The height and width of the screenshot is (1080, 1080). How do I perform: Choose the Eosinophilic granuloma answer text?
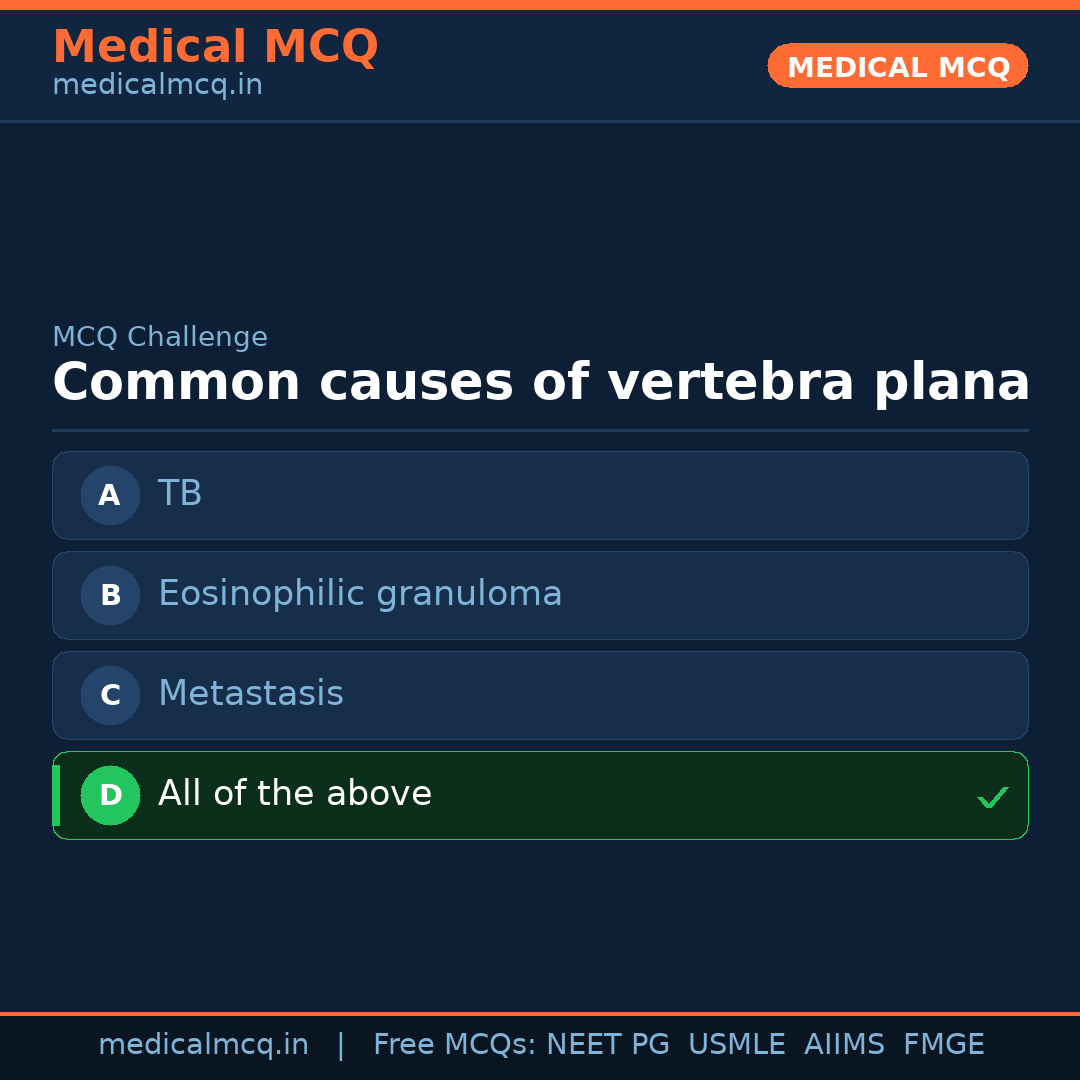pos(360,594)
